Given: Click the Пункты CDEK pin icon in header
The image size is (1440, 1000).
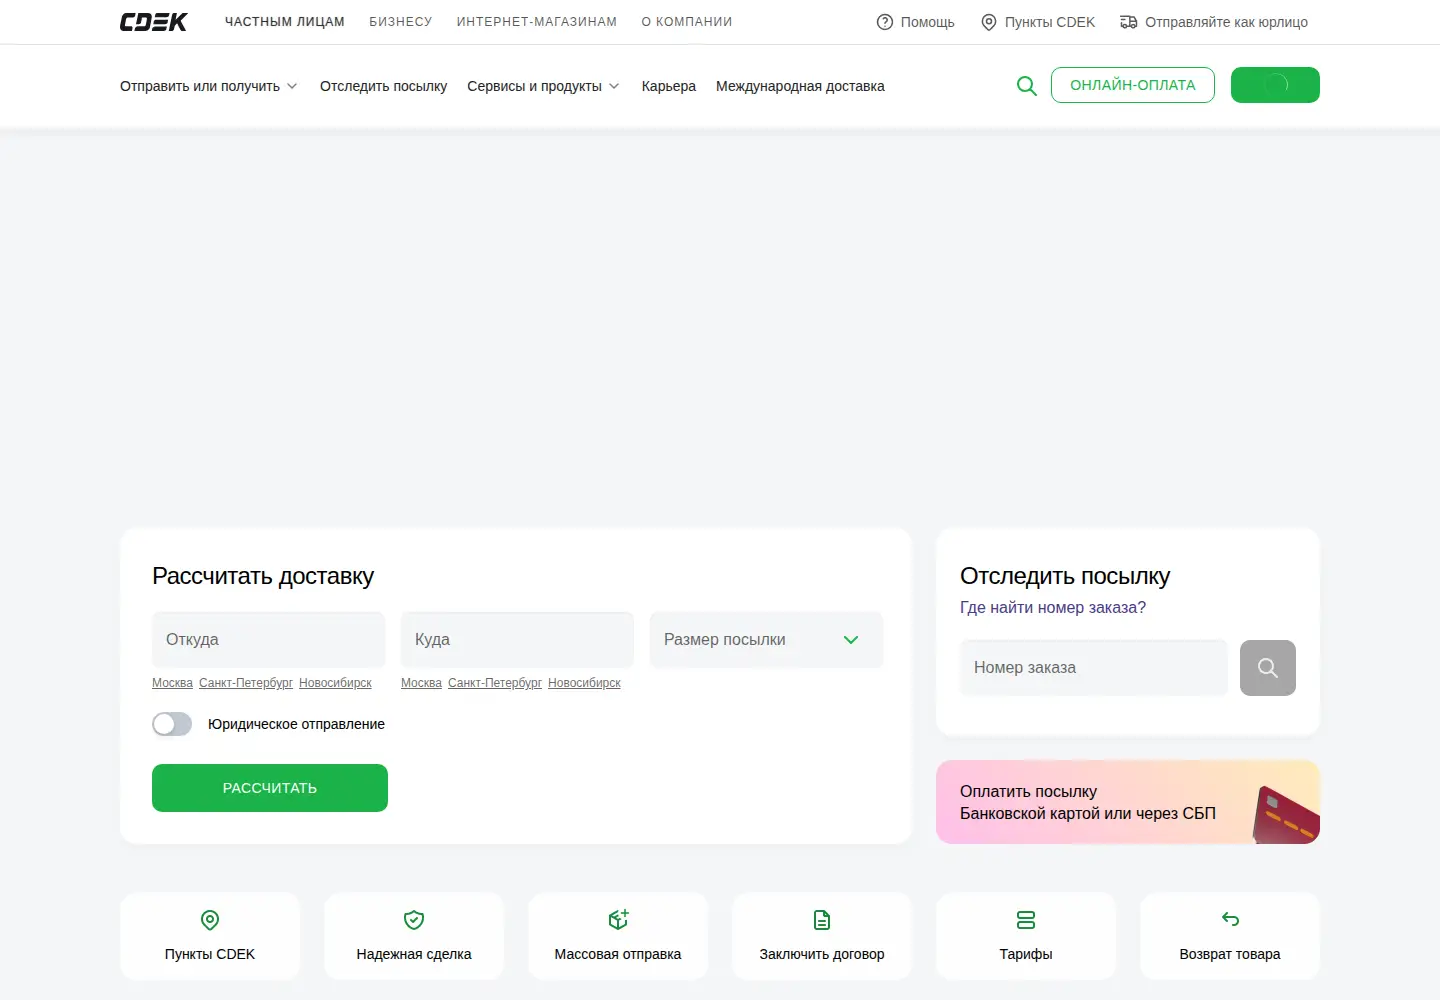Looking at the screenshot, I should coord(989,22).
